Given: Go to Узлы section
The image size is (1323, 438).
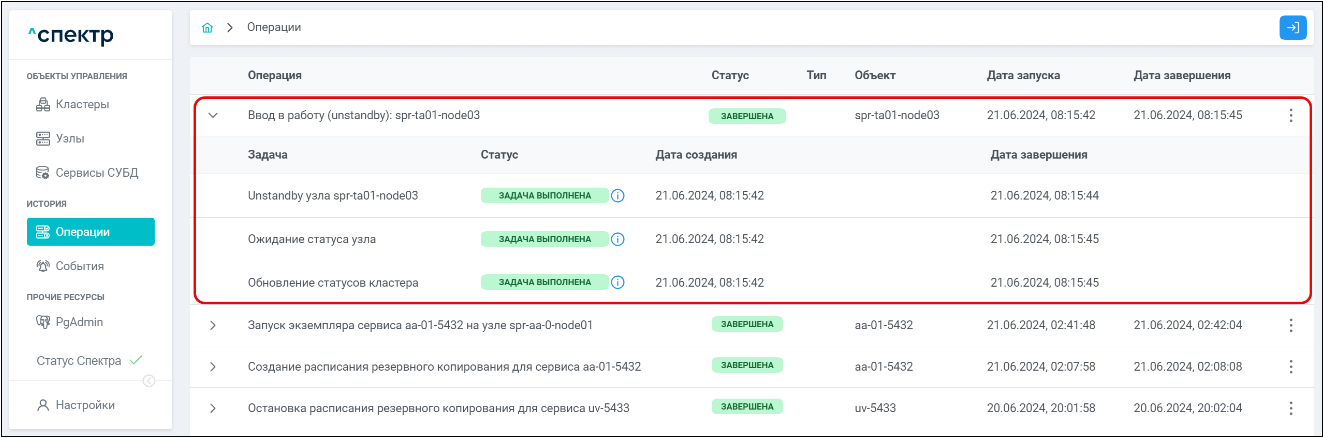Looking at the screenshot, I should click(71, 138).
